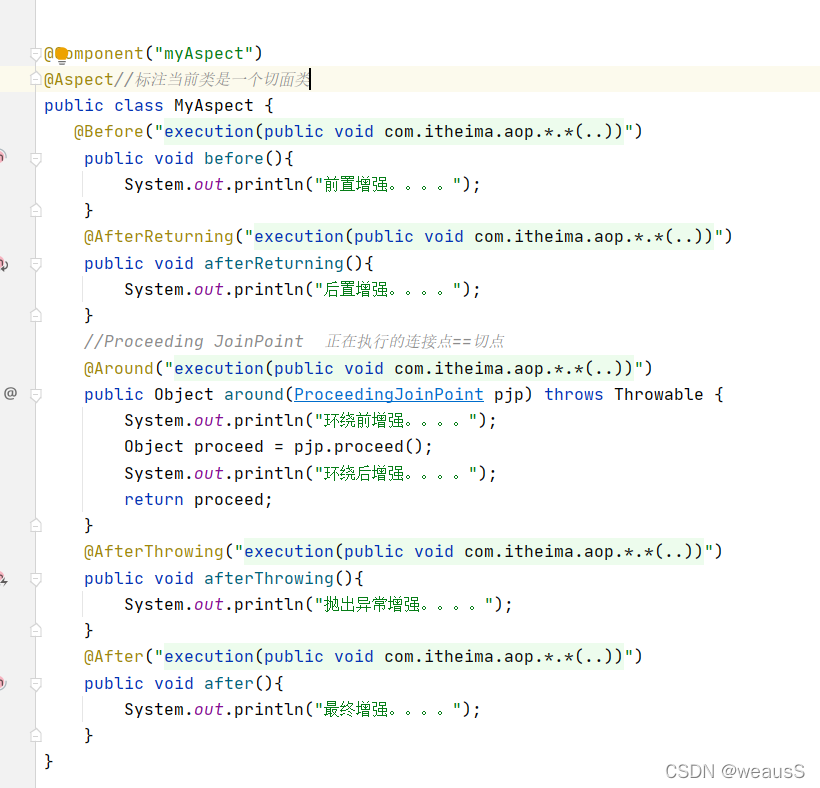820x788 pixels.
Task: Click the afterThrowing method name
Action: (x=269, y=578)
